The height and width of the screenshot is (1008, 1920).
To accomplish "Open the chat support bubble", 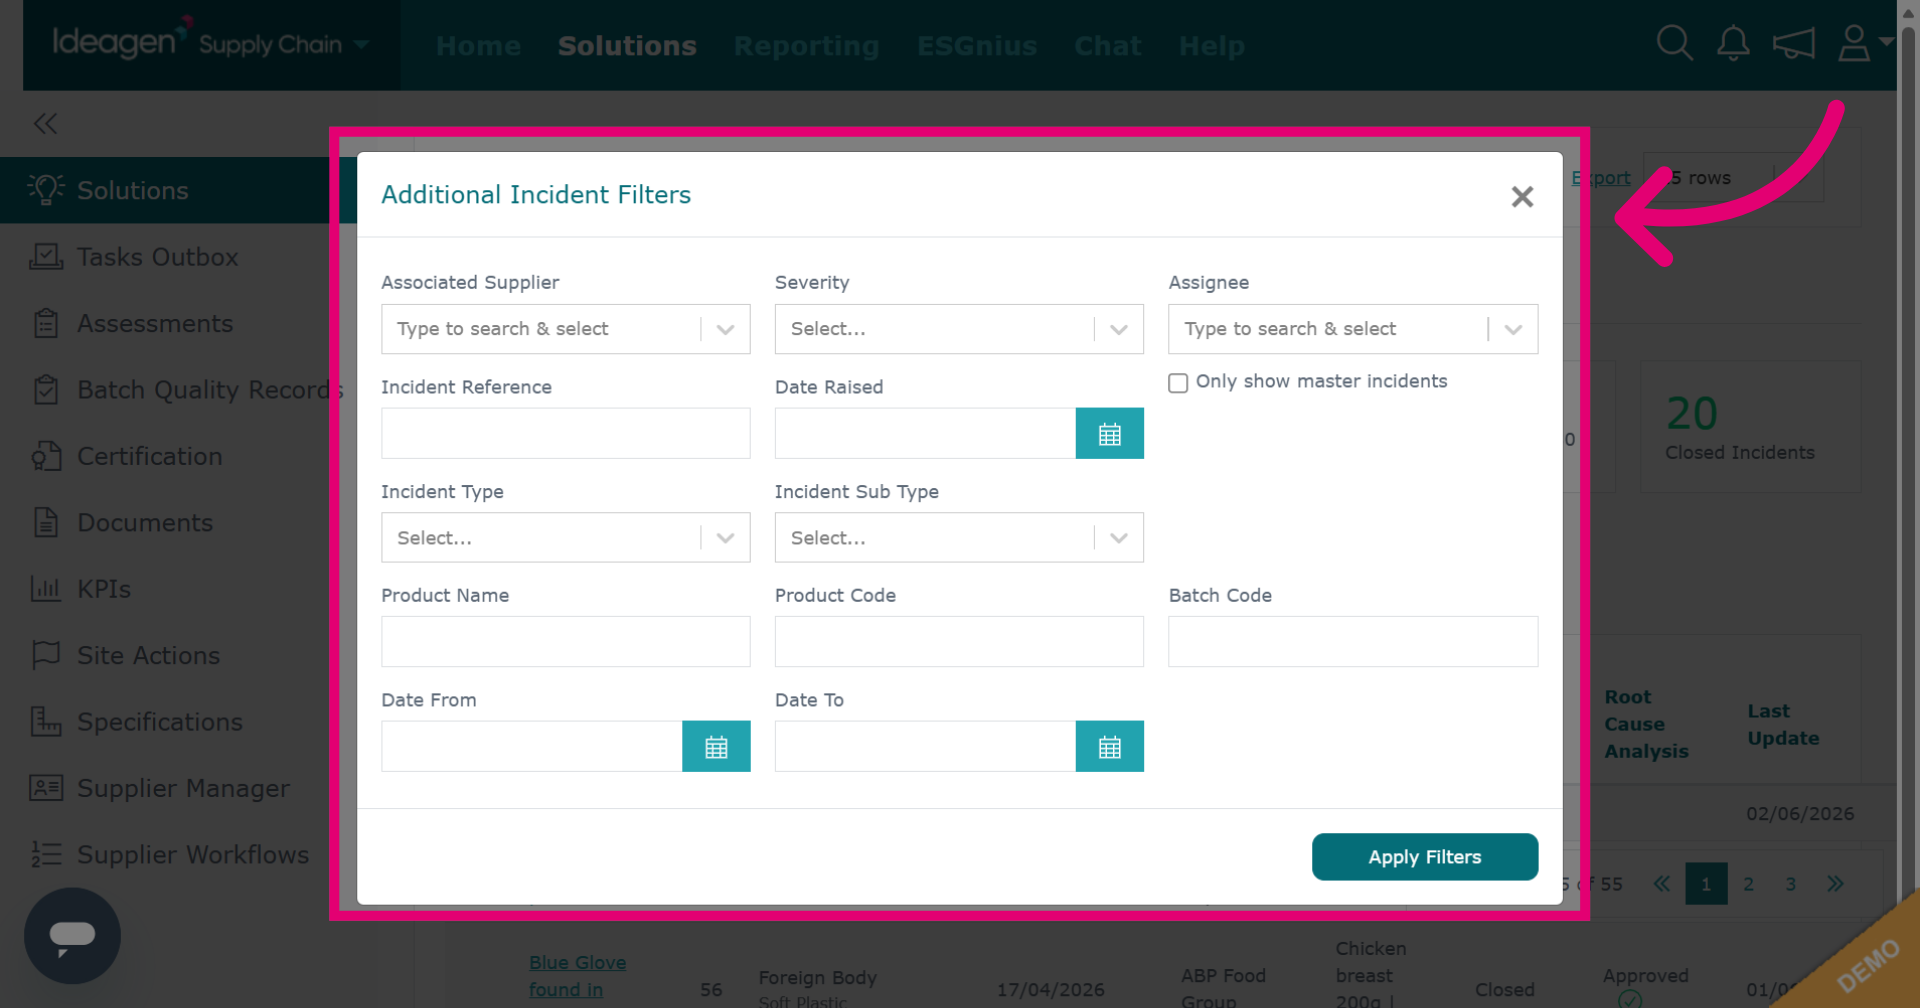I will pyautogui.click(x=72, y=935).
